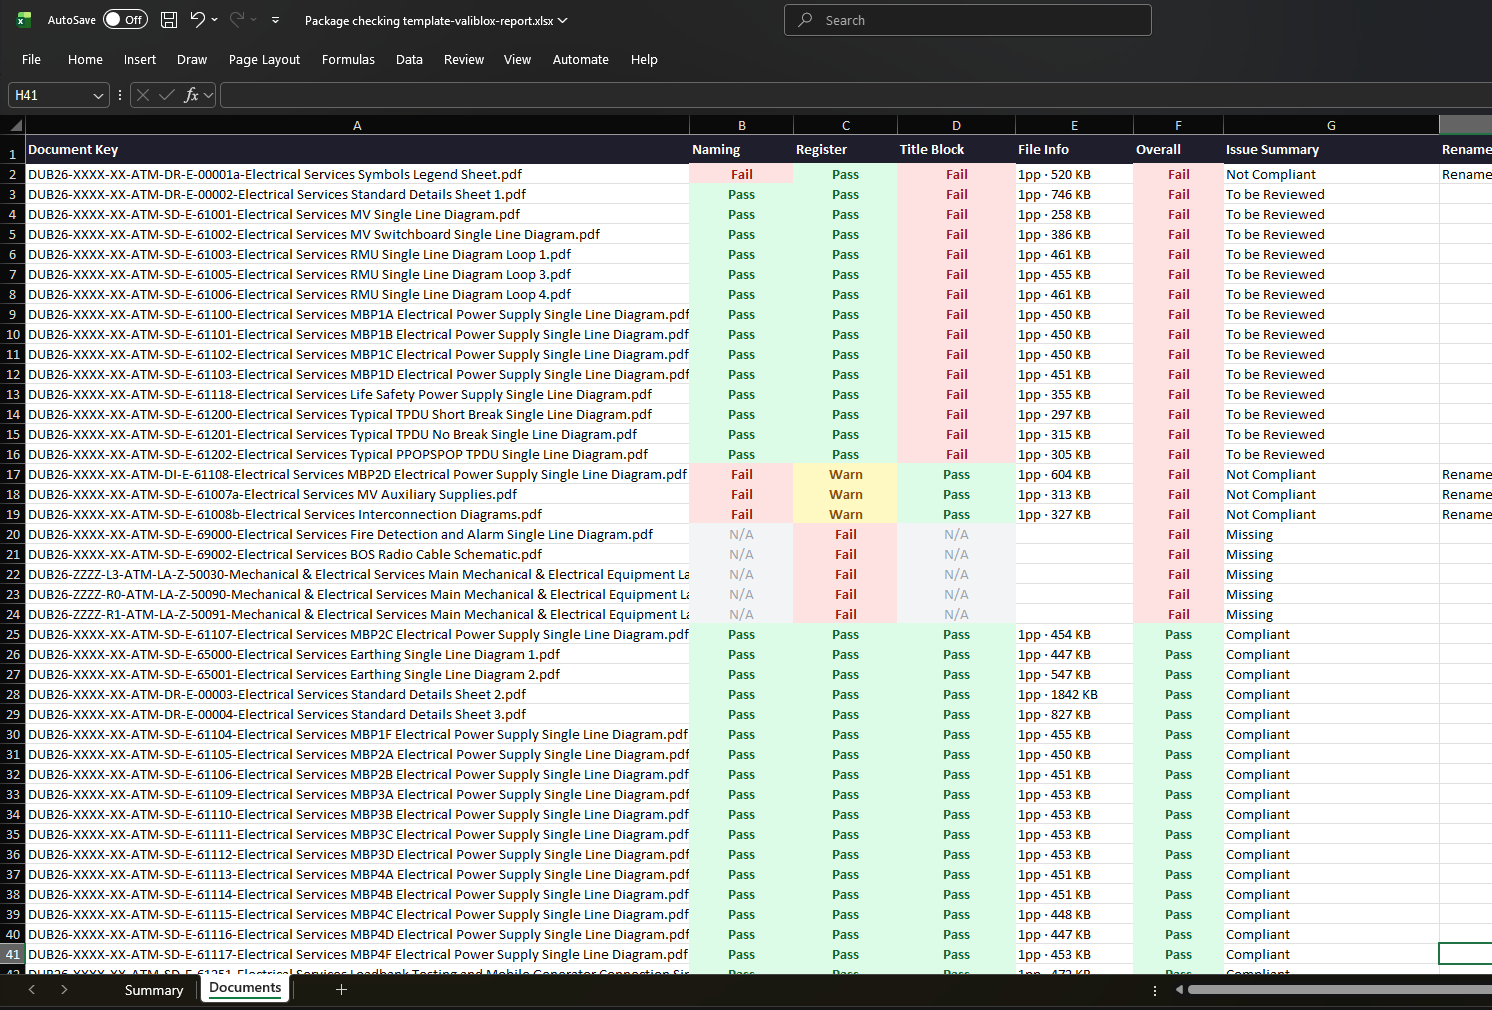Click the '1pp · 520 KB' cell

click(1074, 174)
